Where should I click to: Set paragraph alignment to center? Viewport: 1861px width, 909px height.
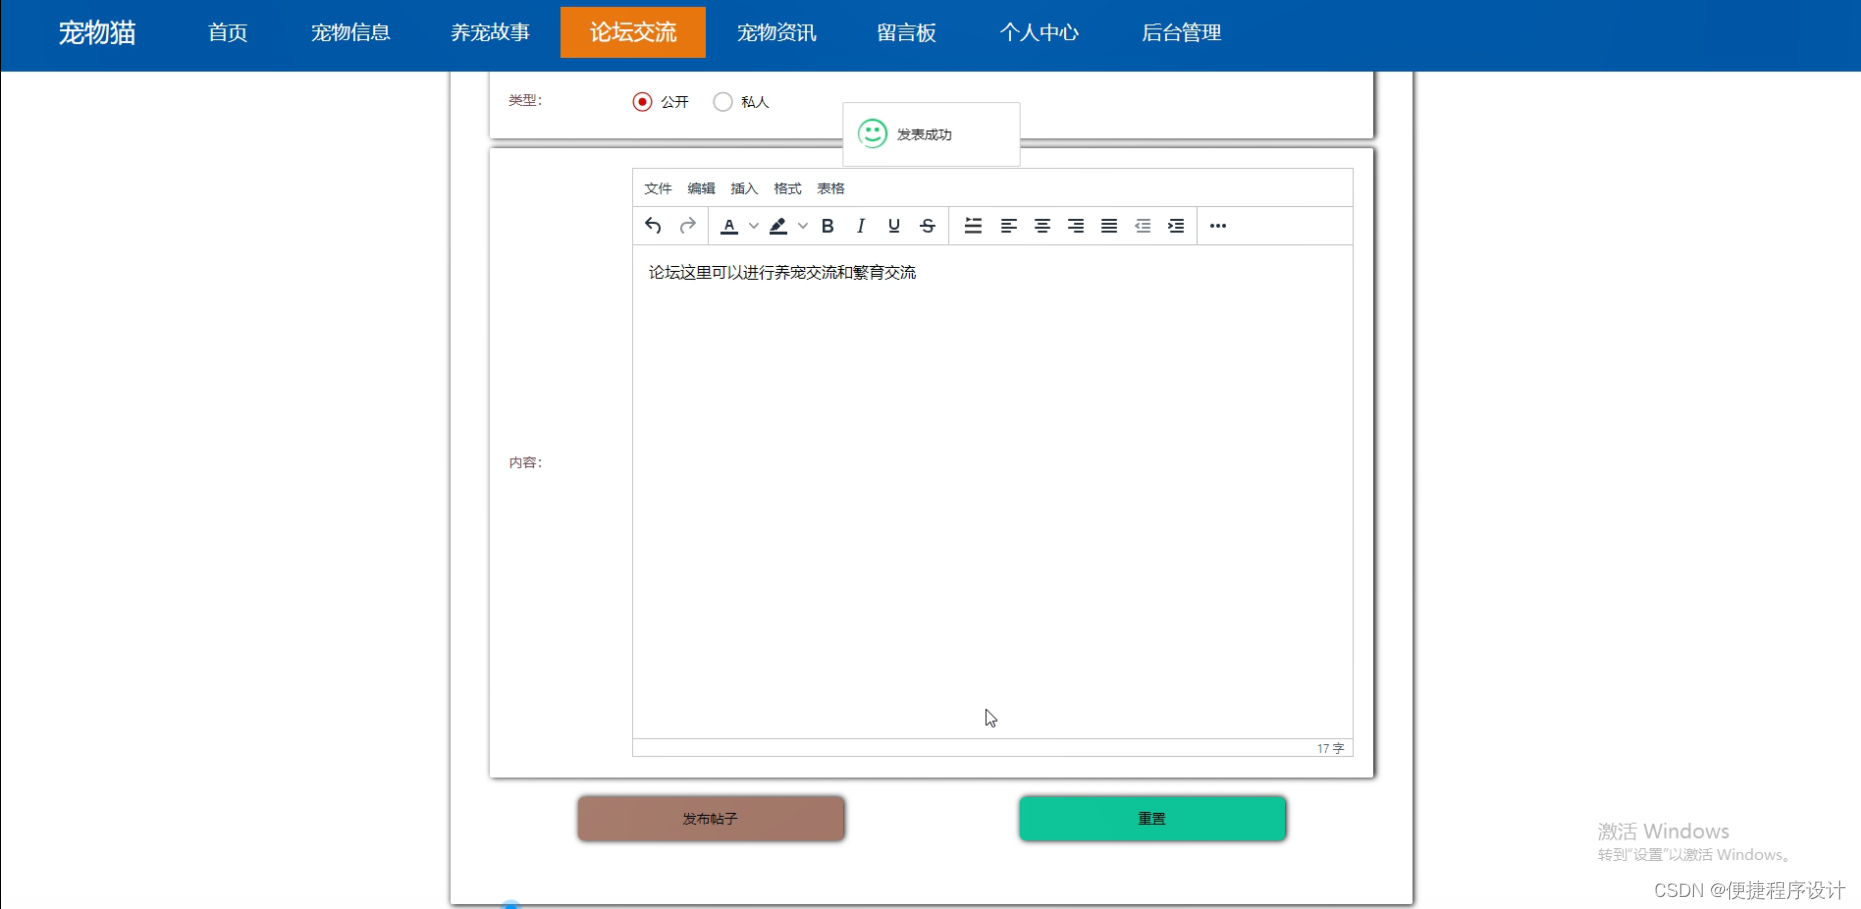(1042, 225)
